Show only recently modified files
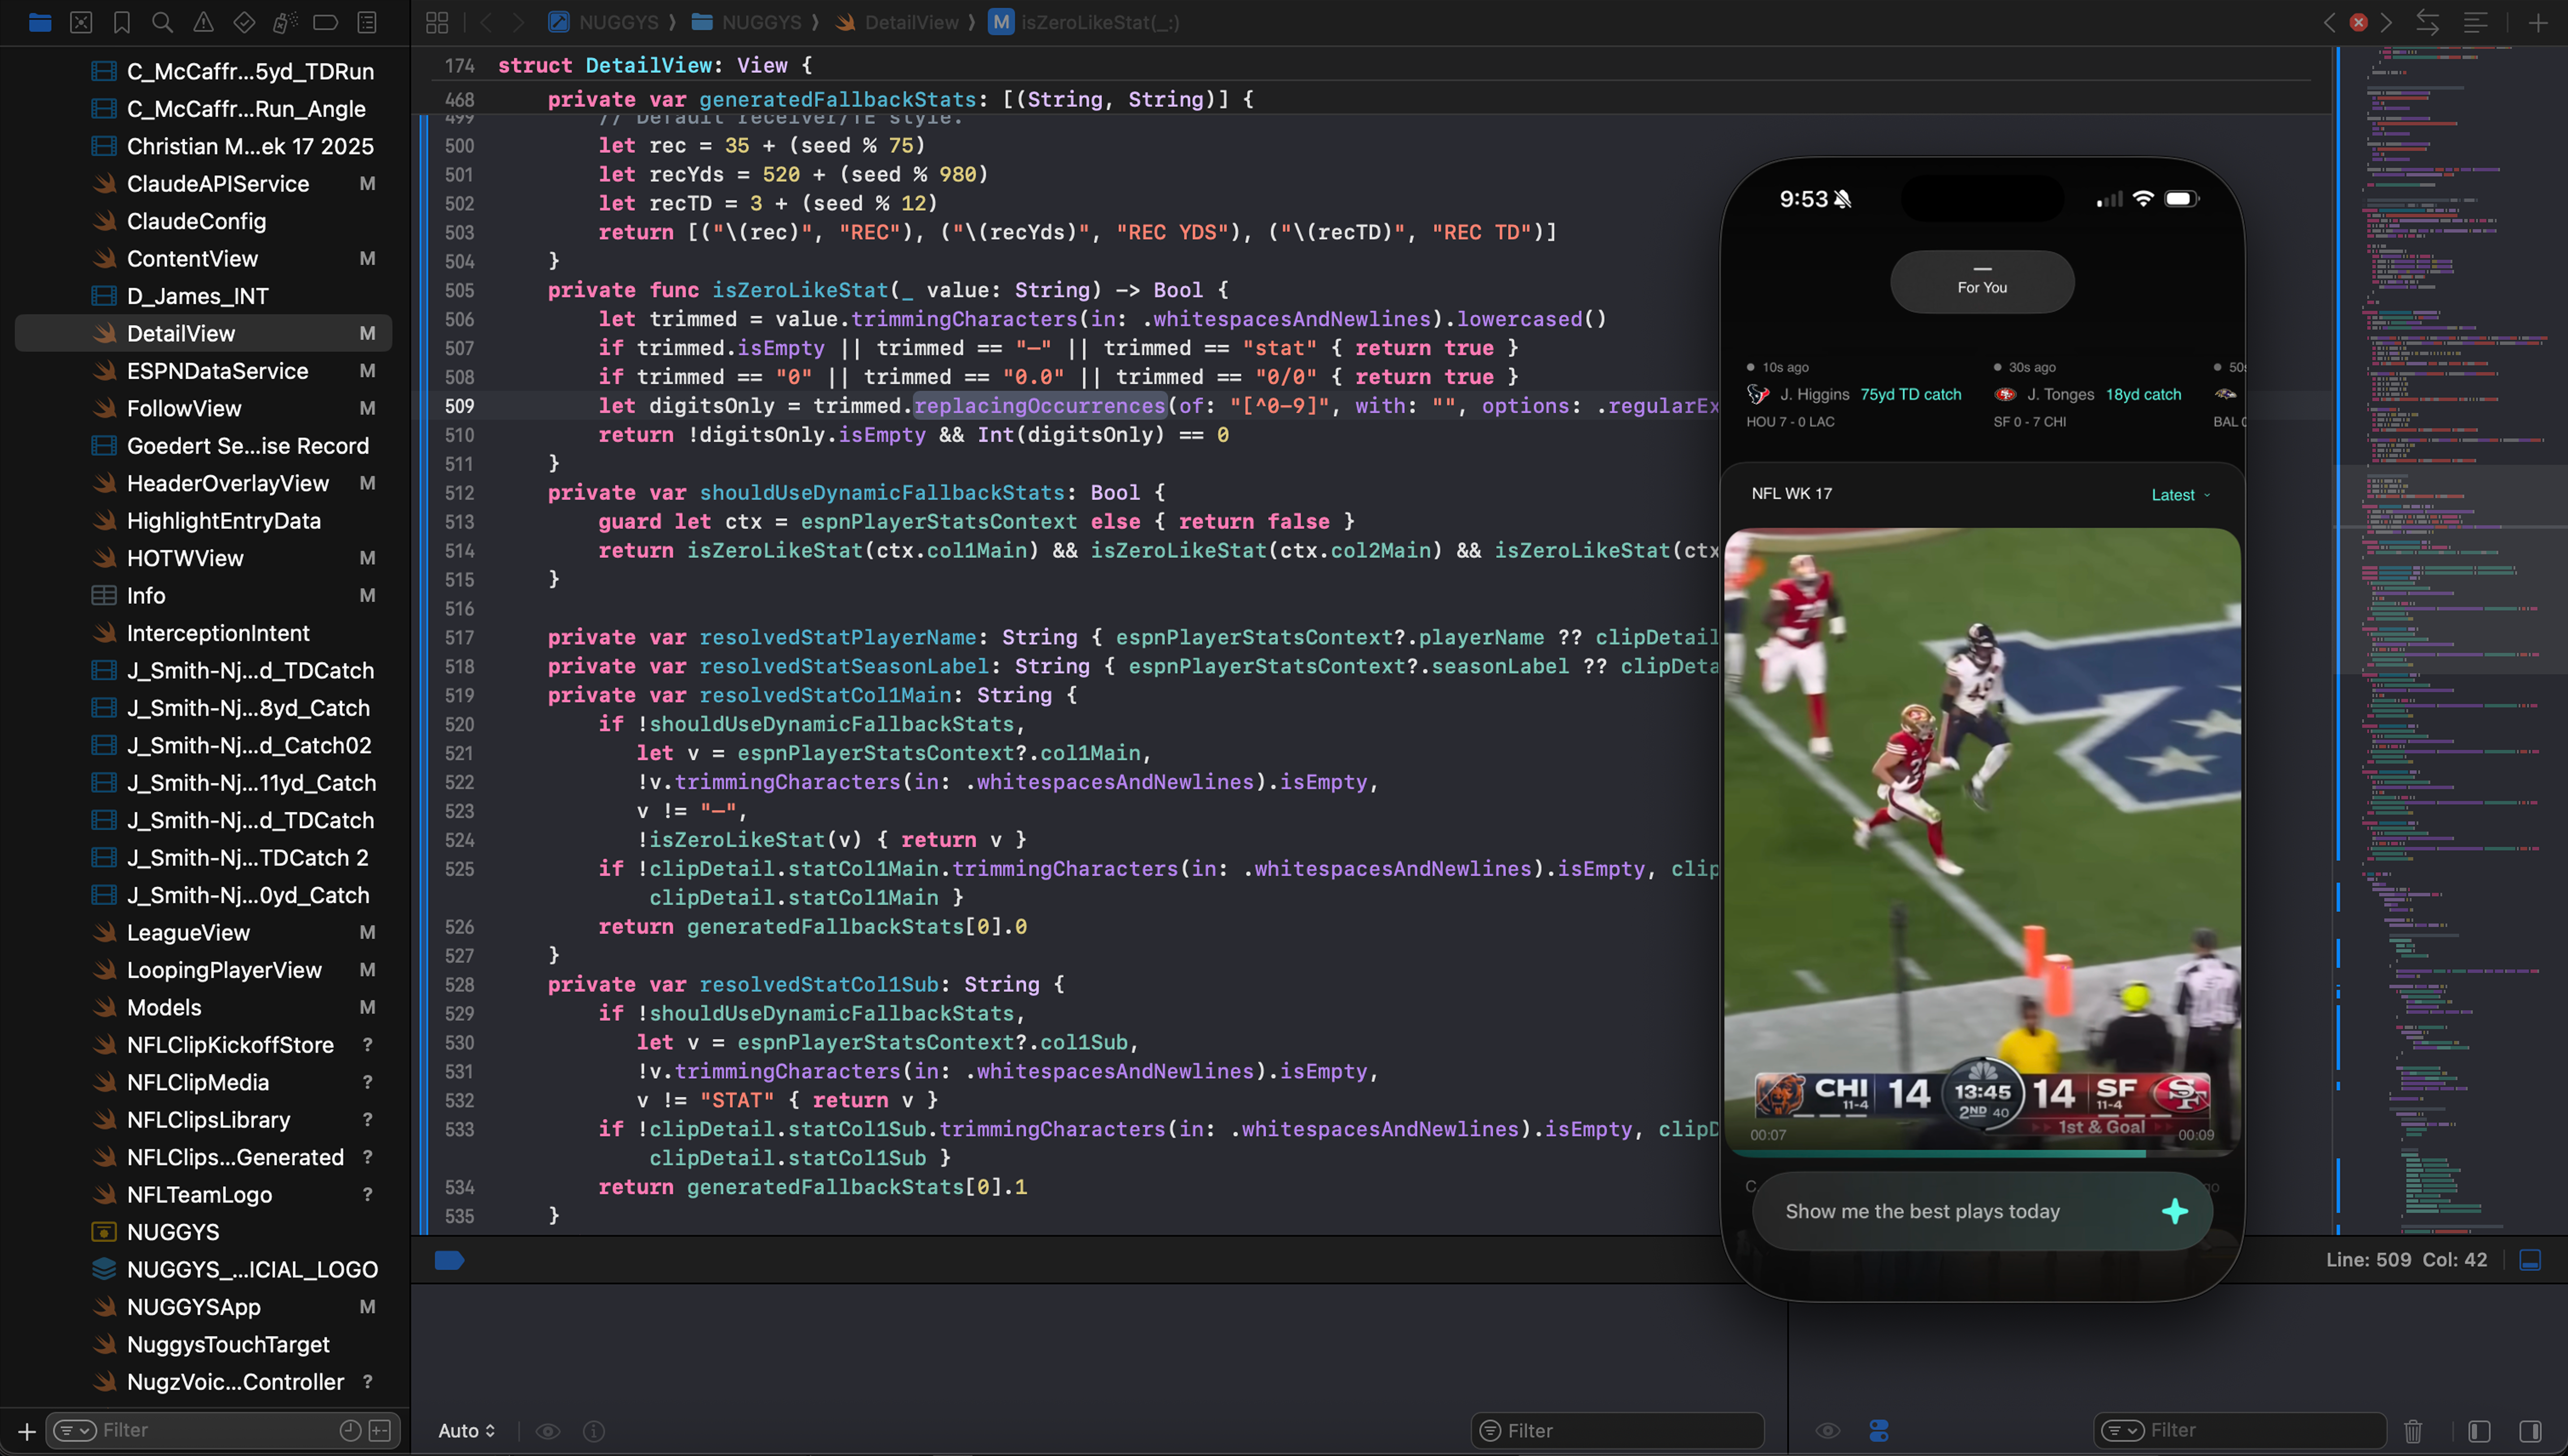The image size is (2568, 1456). pos(350,1431)
